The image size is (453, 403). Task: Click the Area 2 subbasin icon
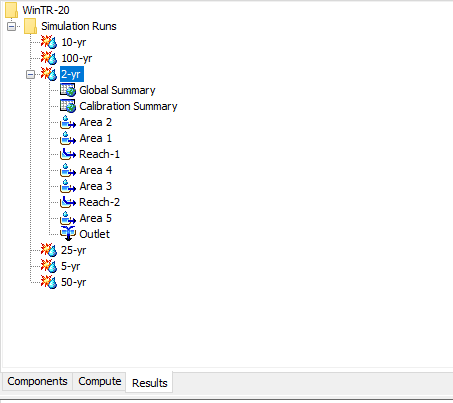[68, 122]
